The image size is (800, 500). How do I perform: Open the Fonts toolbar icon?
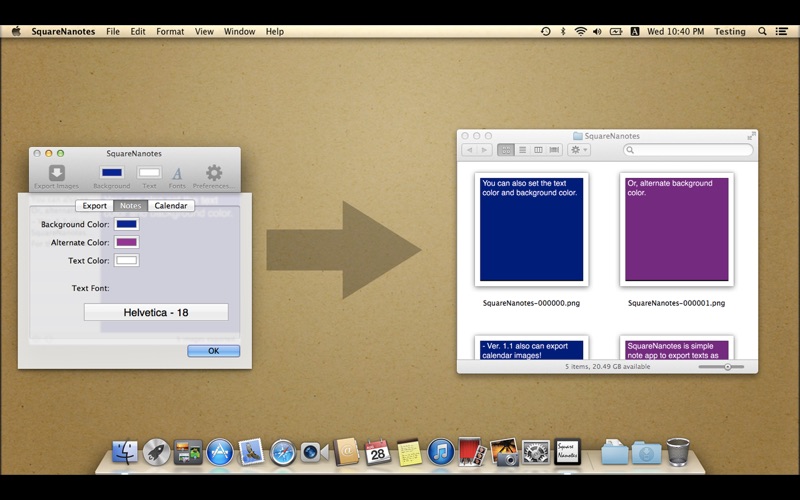point(177,177)
